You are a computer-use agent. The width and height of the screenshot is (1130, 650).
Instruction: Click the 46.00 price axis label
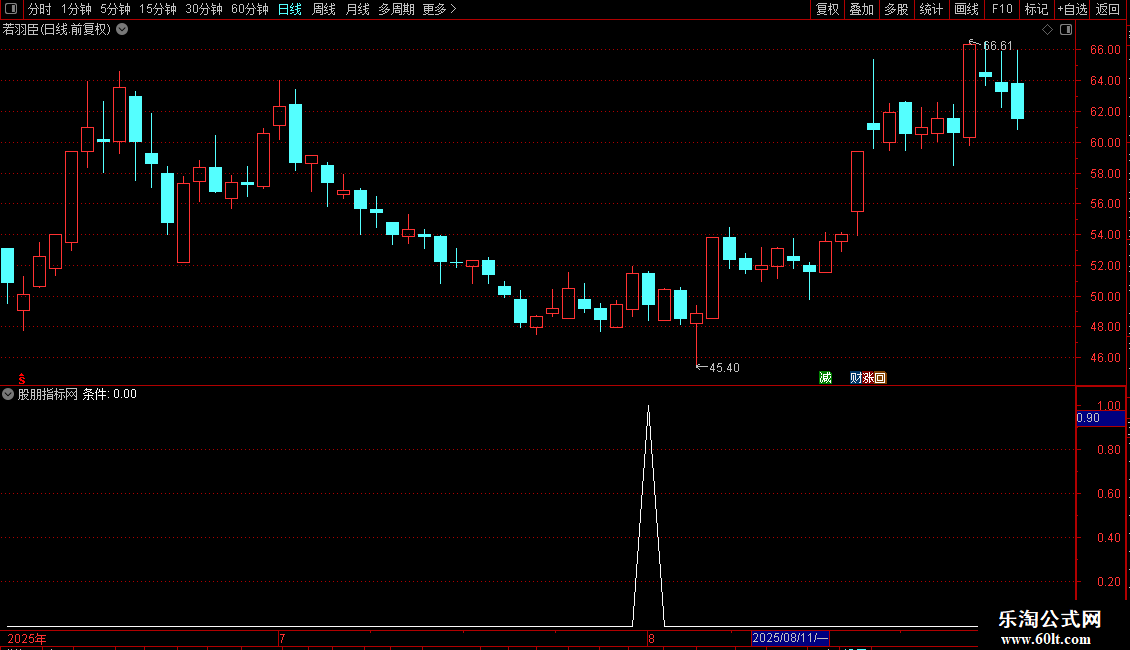point(1105,358)
